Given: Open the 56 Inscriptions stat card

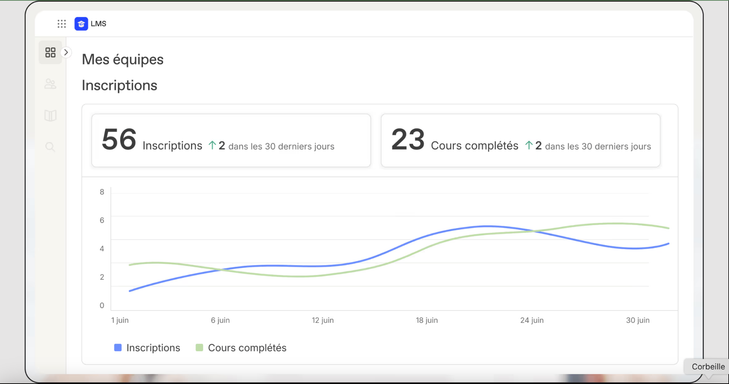Looking at the screenshot, I should pos(231,140).
